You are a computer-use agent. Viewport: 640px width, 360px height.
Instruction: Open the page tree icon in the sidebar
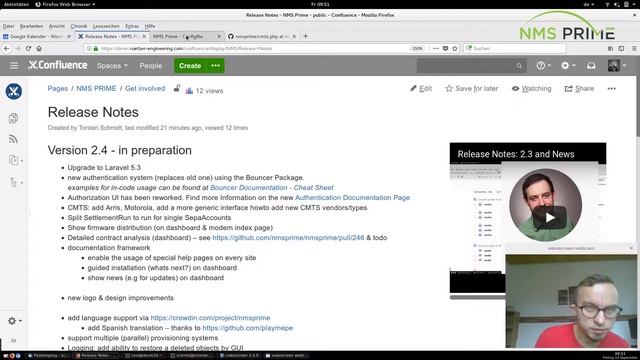pyautogui.click(x=14, y=182)
